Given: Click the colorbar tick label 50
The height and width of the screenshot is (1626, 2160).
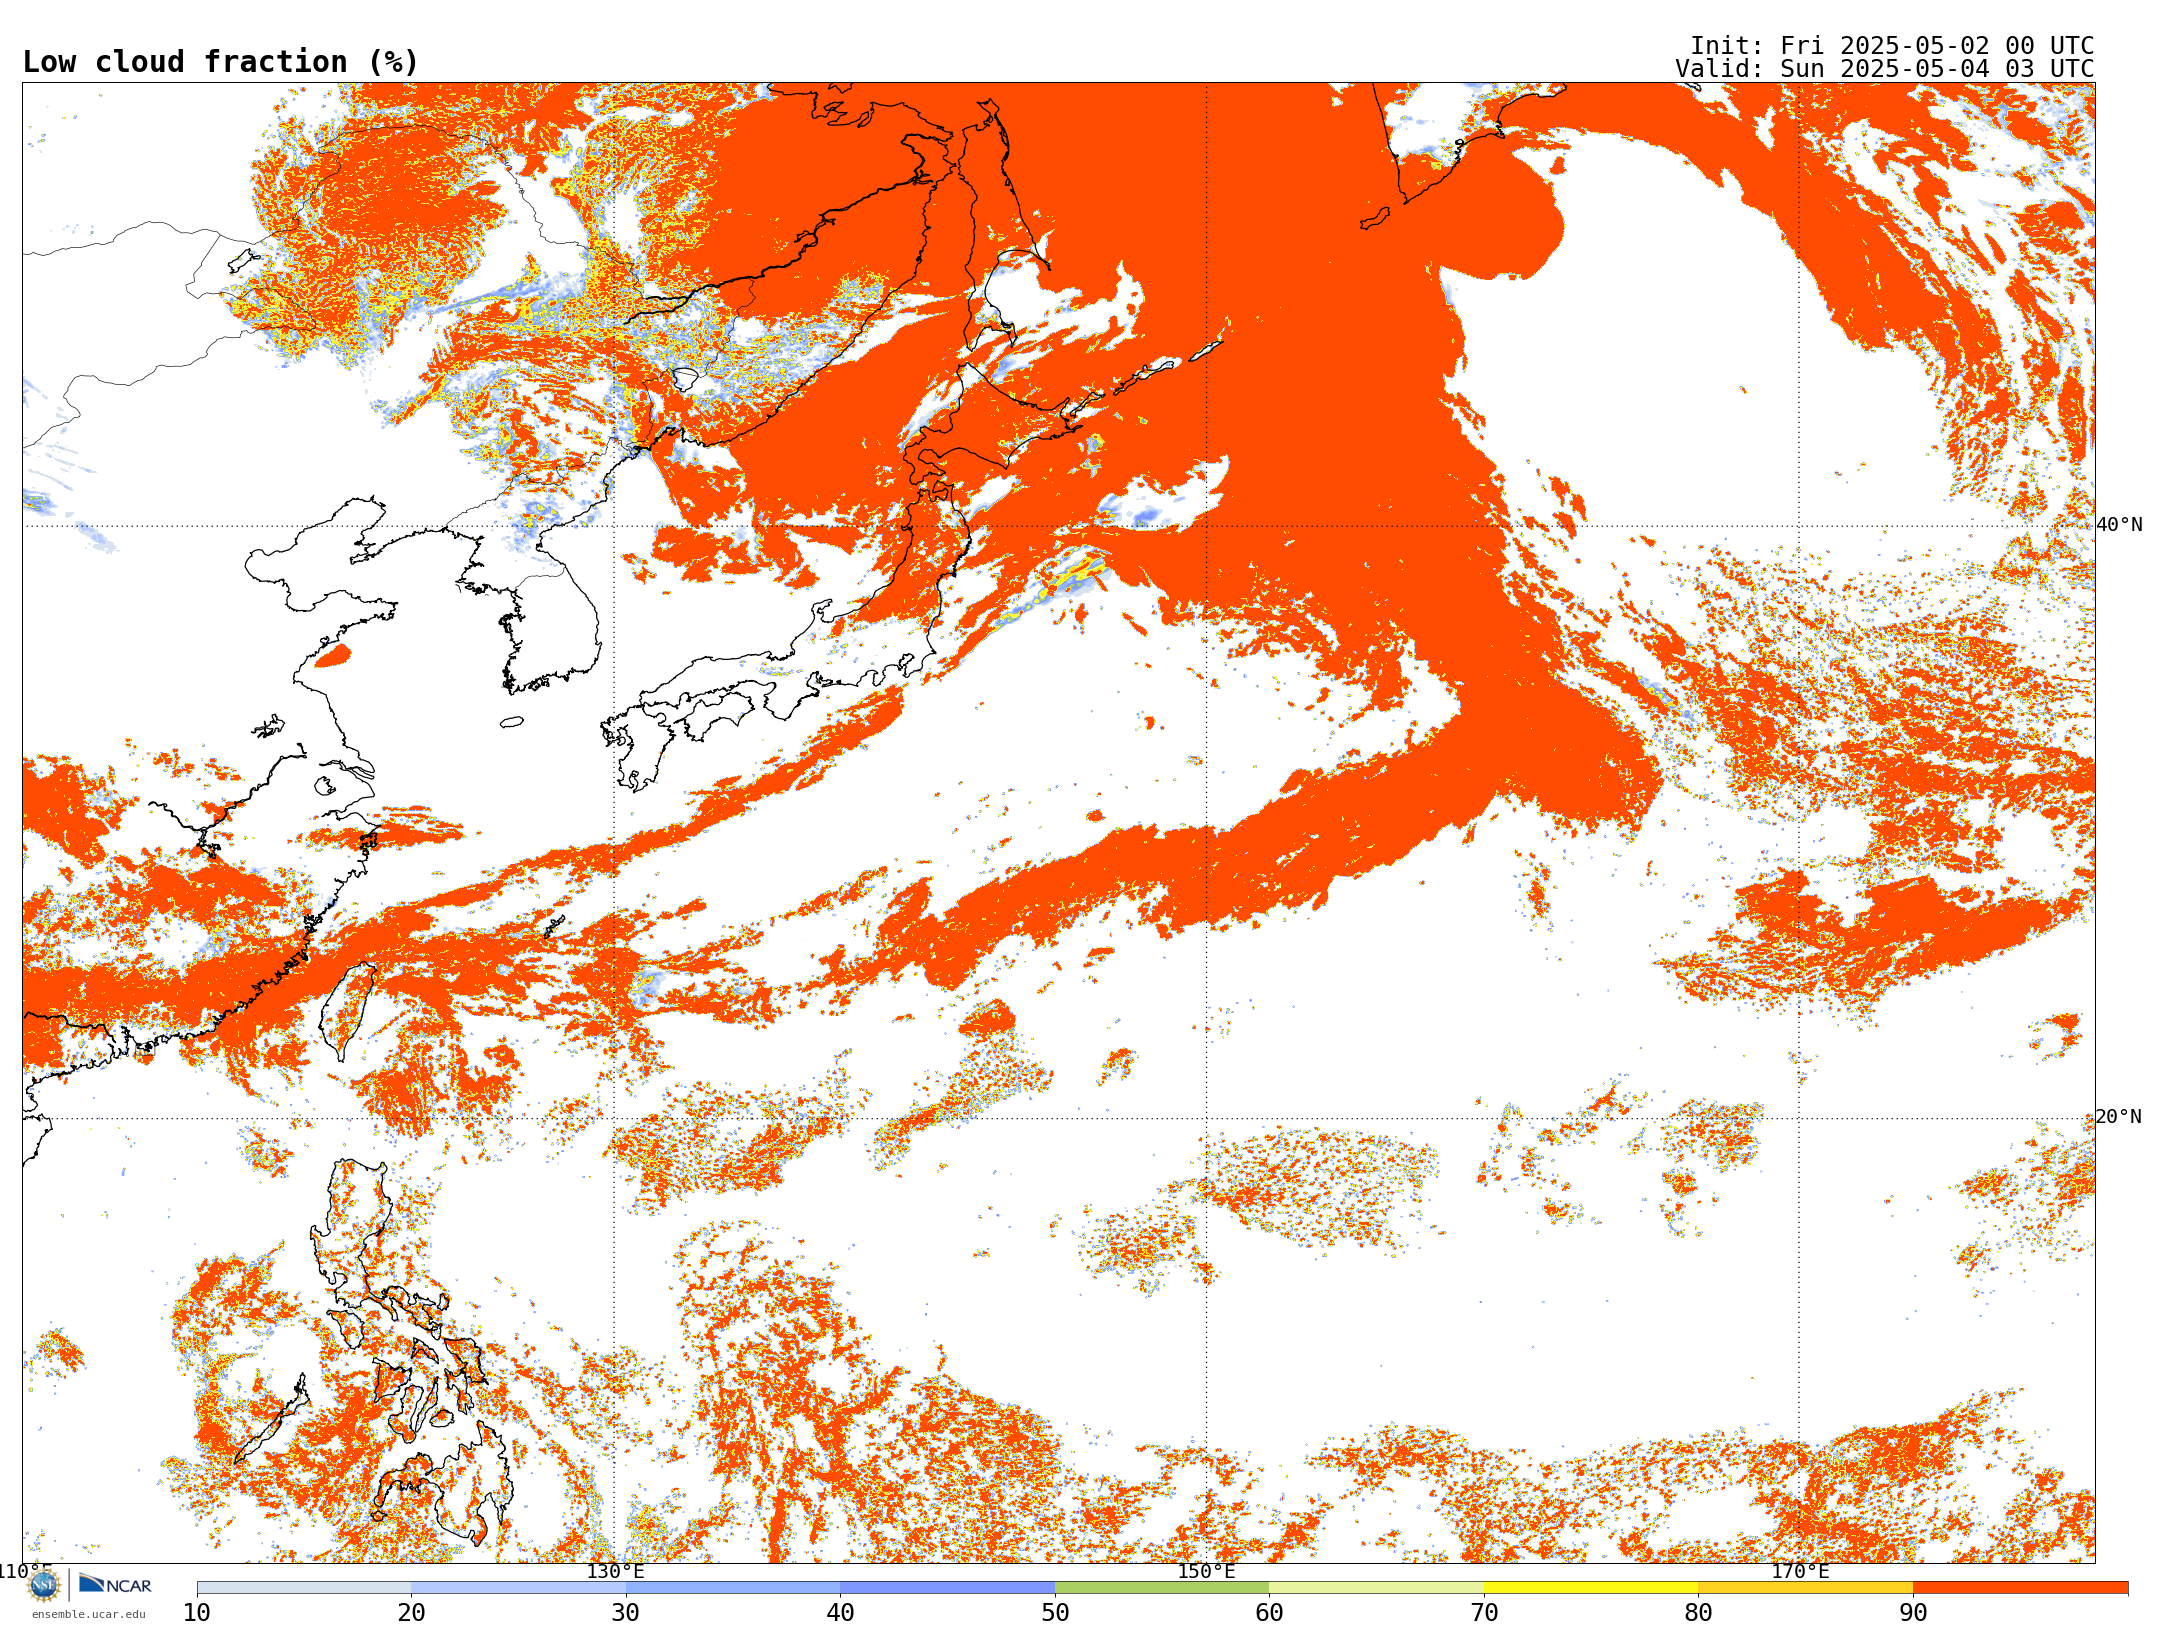Looking at the screenshot, I should 1055,1613.
